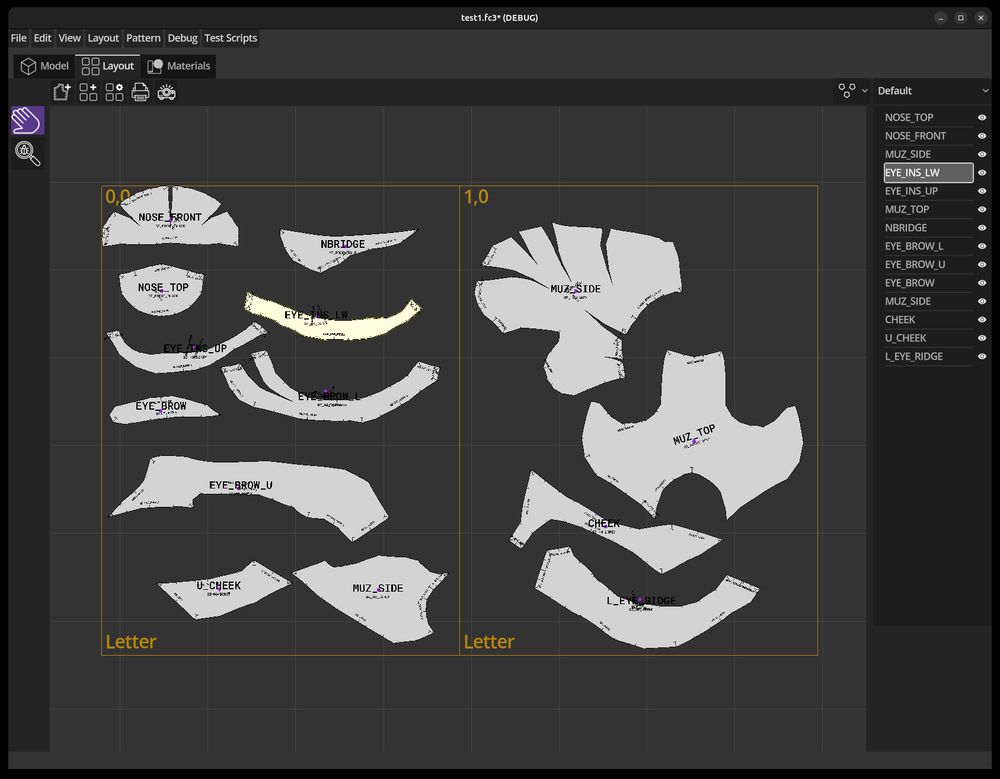Toggle the EYE_BROW row eye icon
This screenshot has width=1000, height=779.
click(x=982, y=283)
